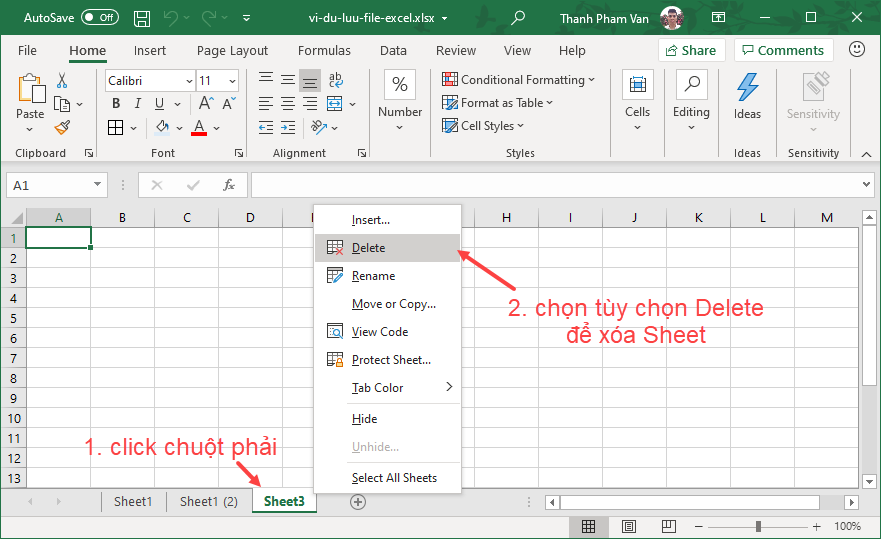This screenshot has width=881, height=539.
Task: Open the Cells group button
Action: (x=637, y=85)
